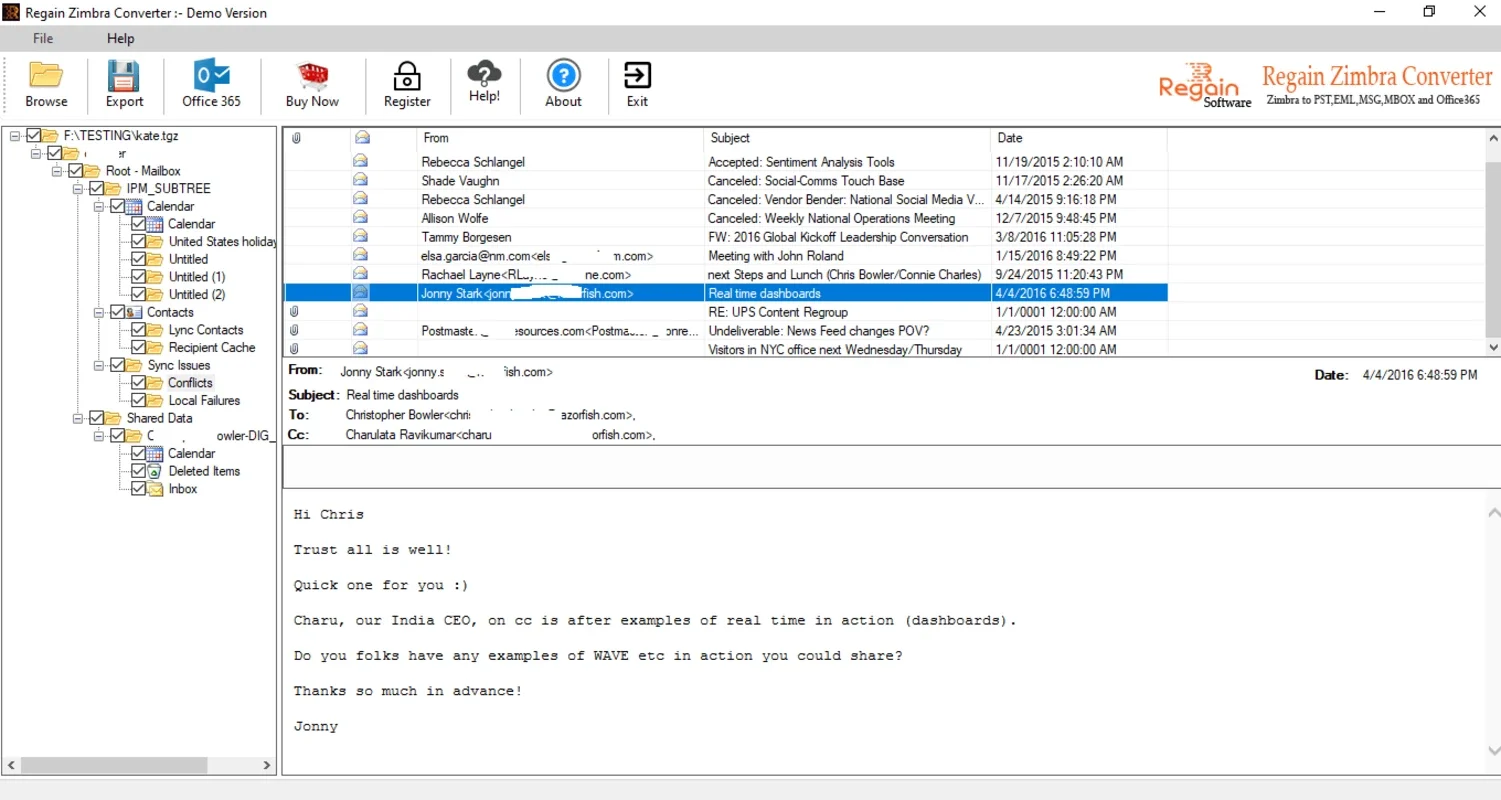Click the email list scroll up arrow
The image size is (1501, 800).
pyautogui.click(x=1493, y=138)
